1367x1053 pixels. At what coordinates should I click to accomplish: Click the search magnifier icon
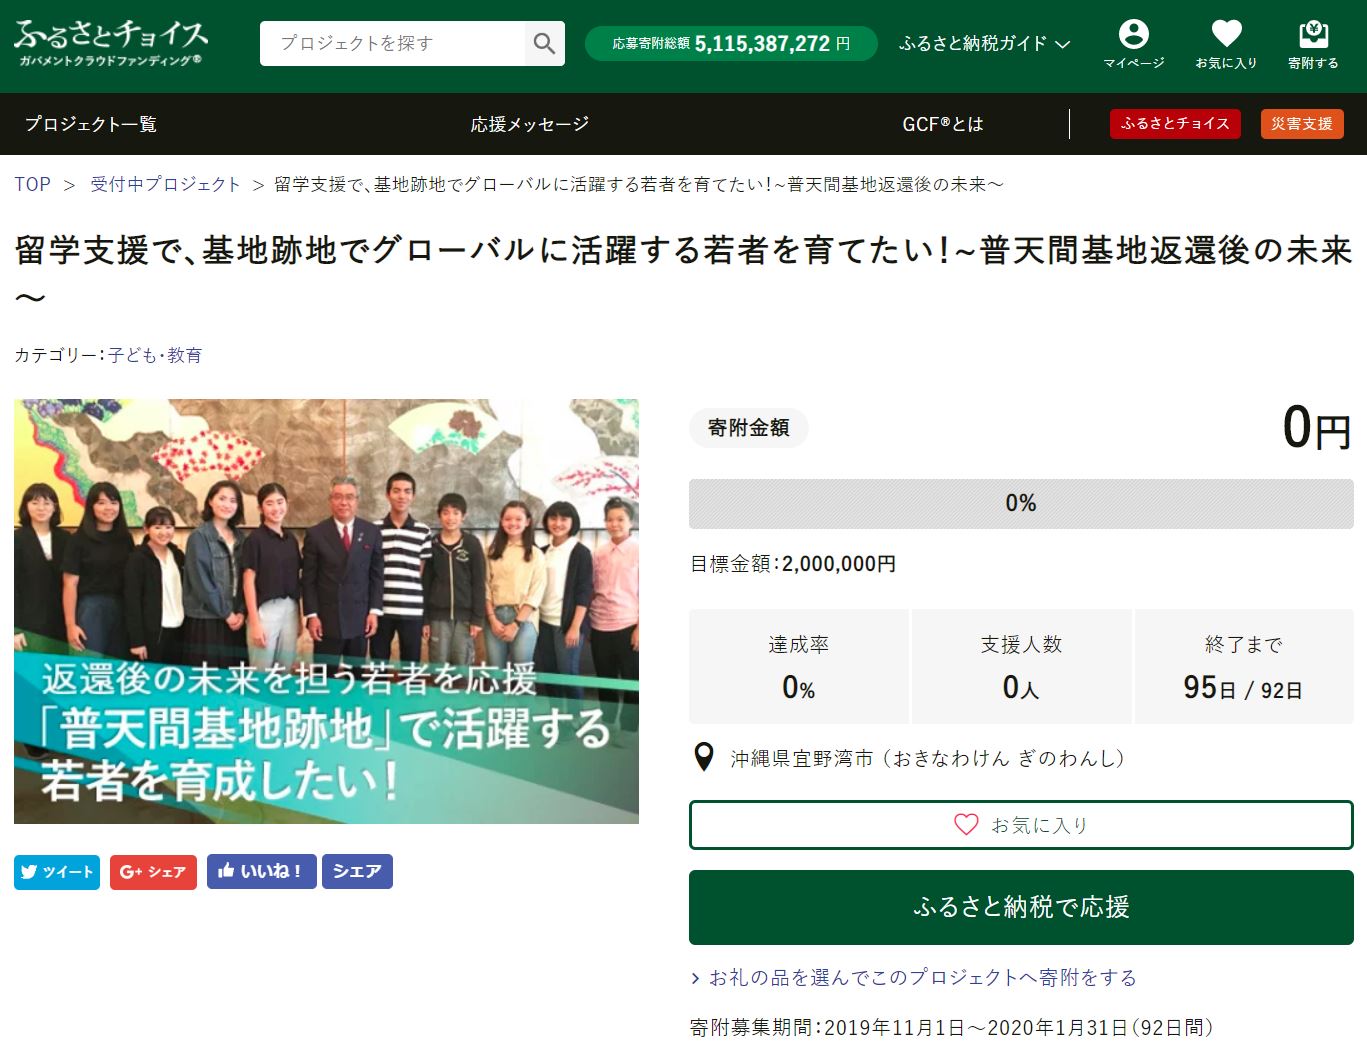544,43
